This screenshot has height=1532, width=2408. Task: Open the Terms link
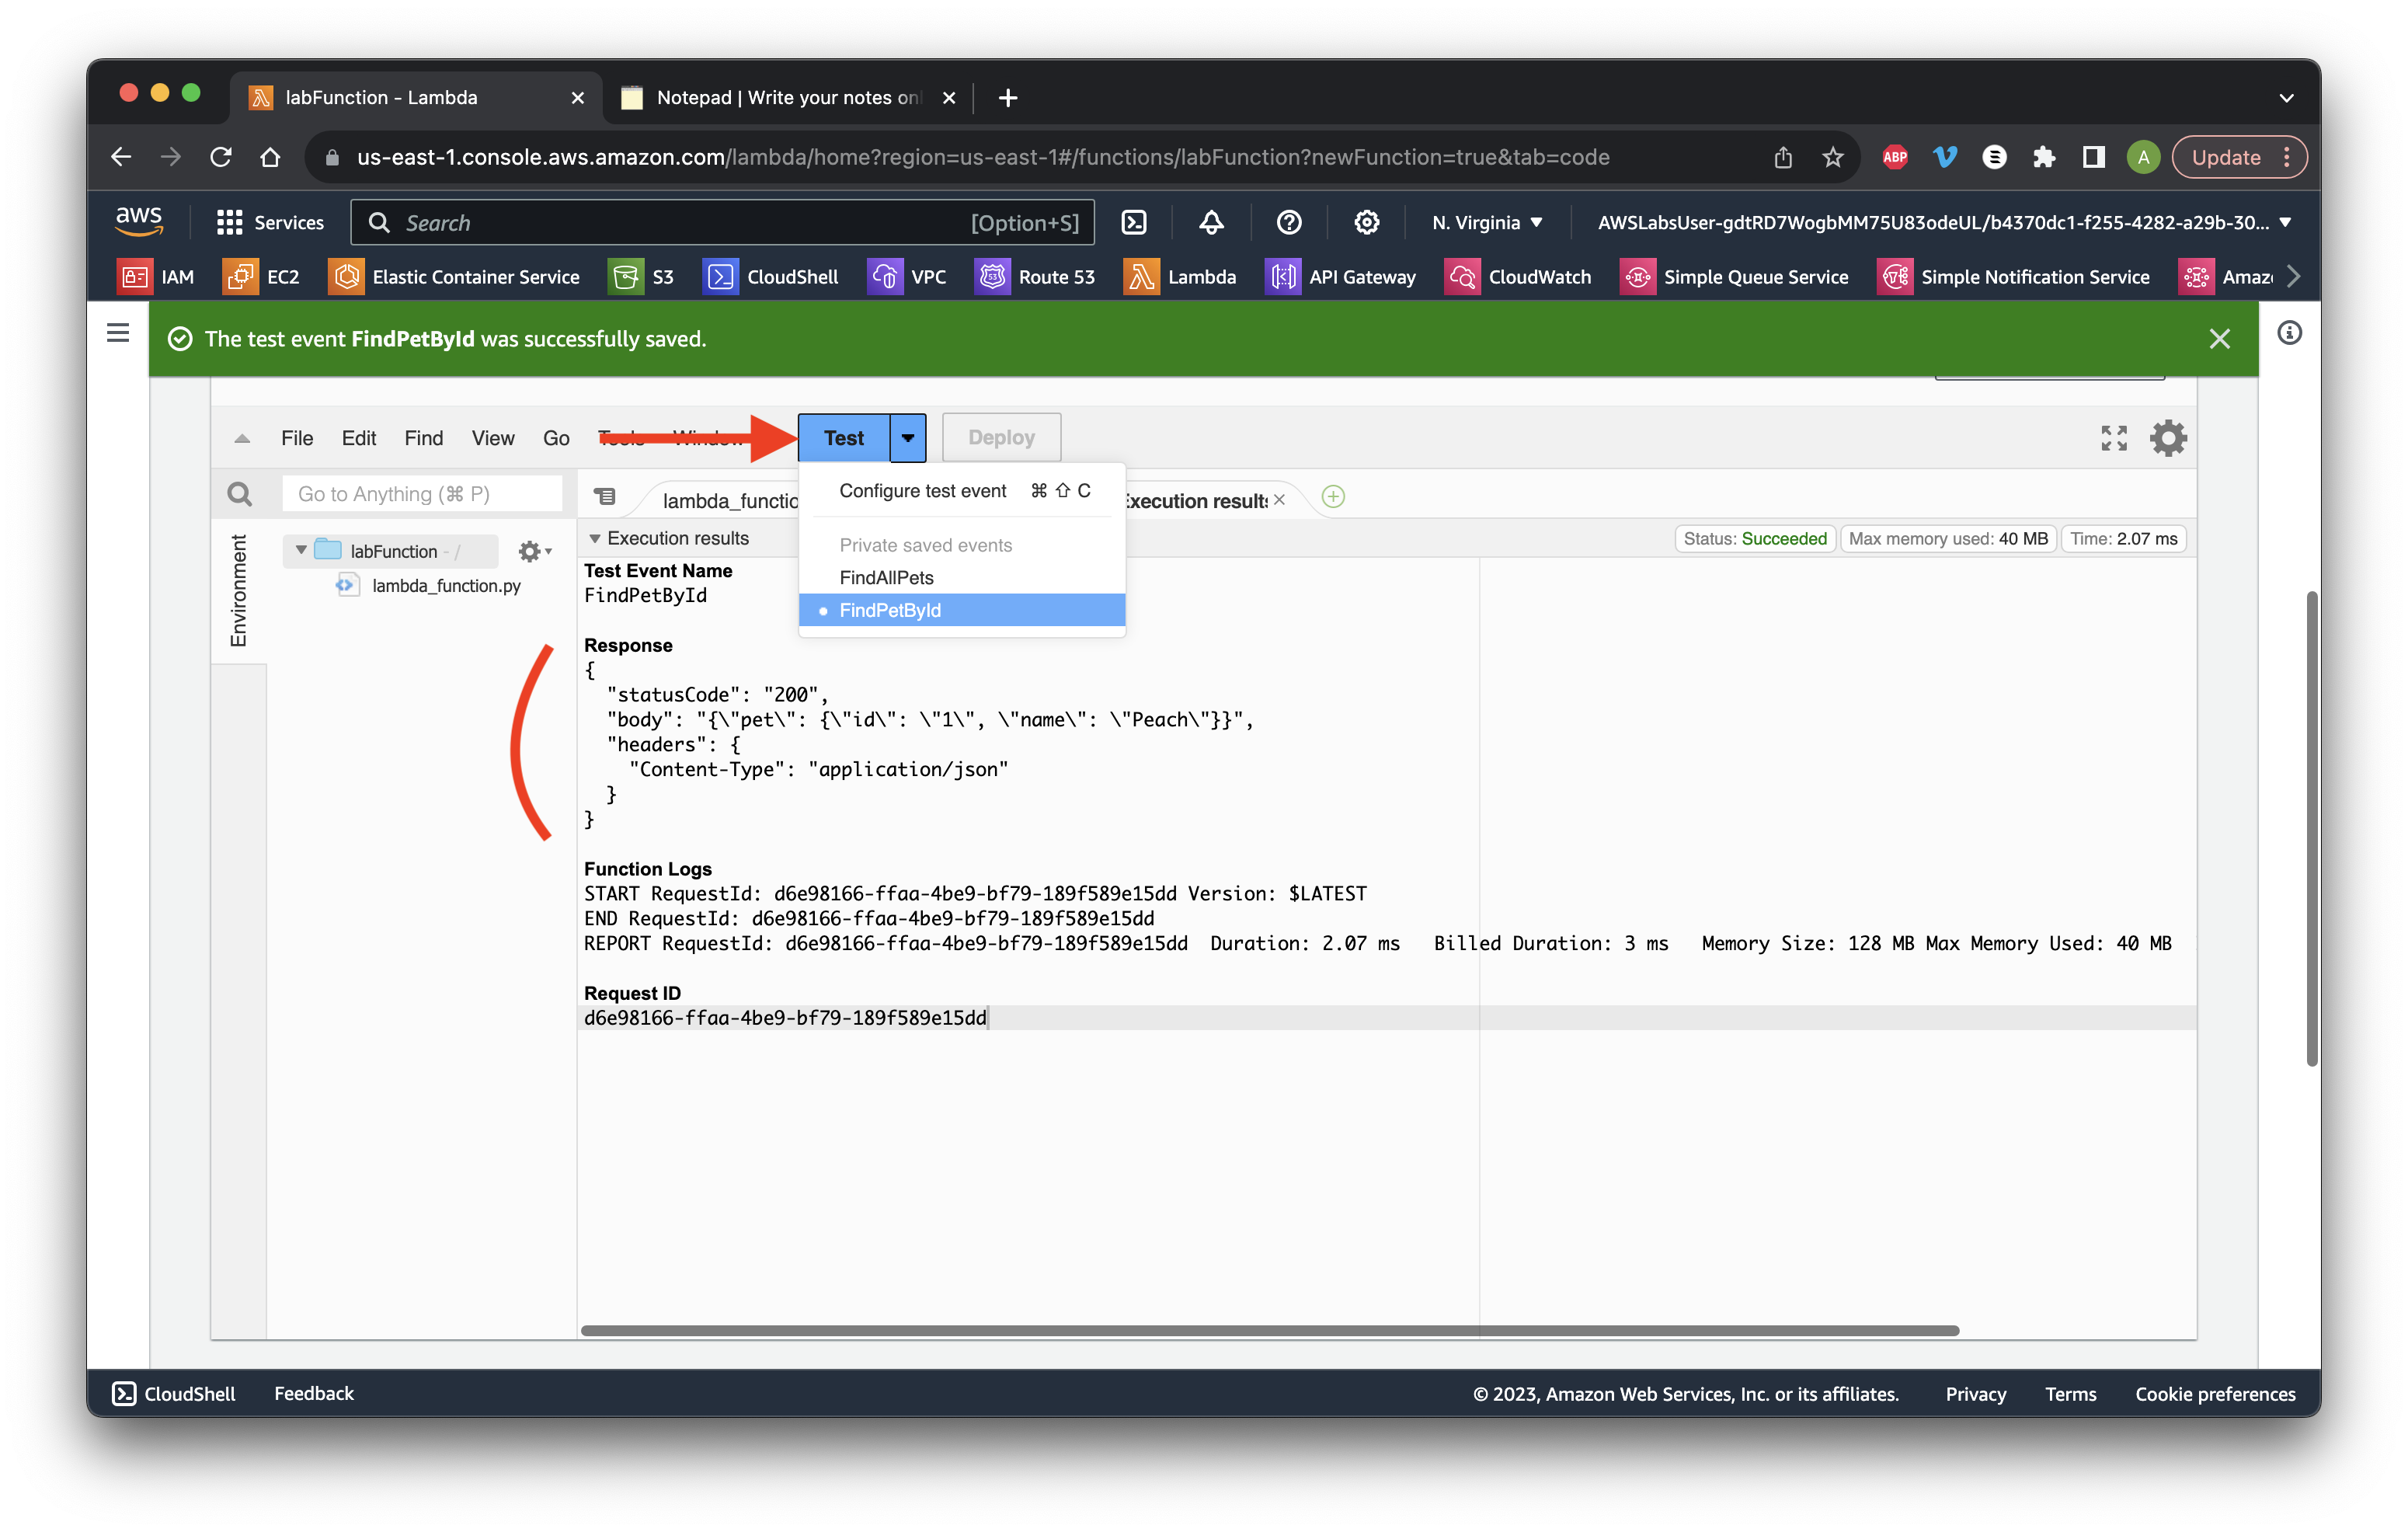coord(2070,1393)
